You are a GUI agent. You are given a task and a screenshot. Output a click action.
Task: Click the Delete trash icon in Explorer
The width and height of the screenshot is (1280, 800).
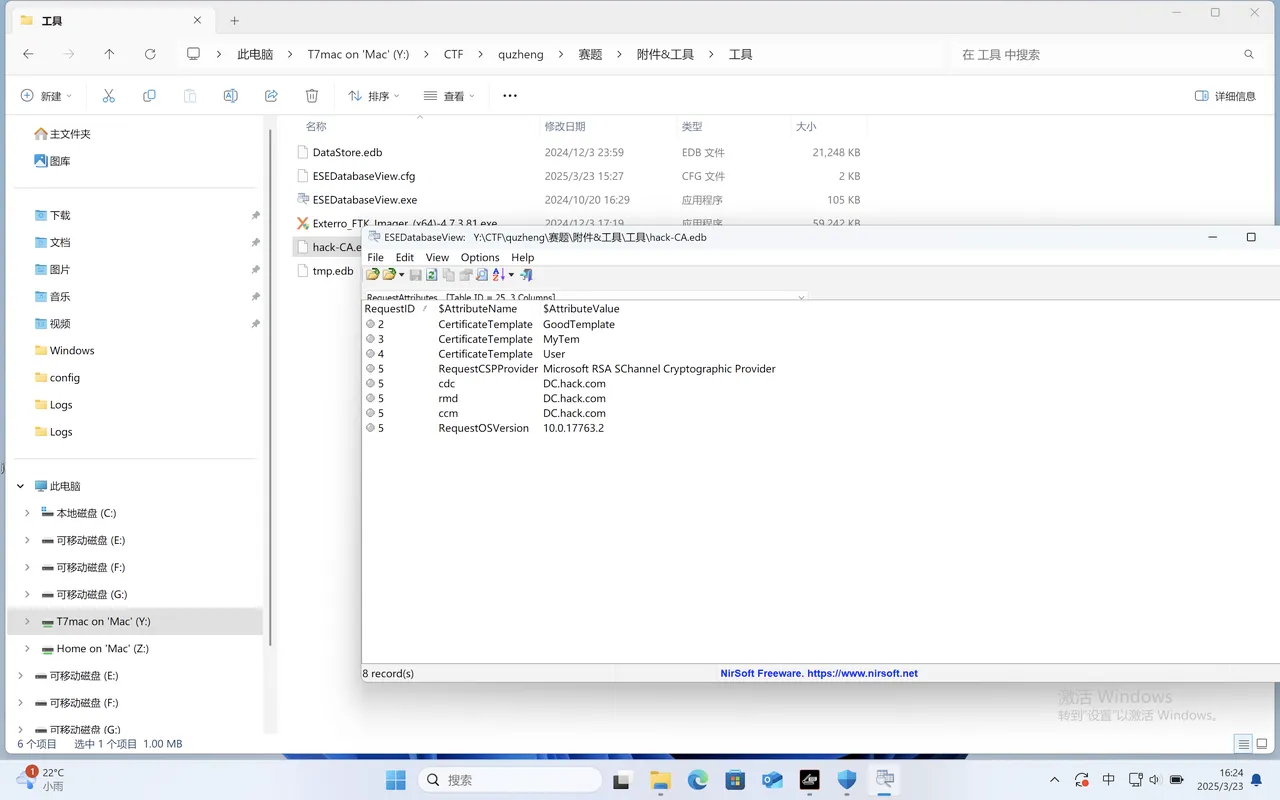(312, 96)
